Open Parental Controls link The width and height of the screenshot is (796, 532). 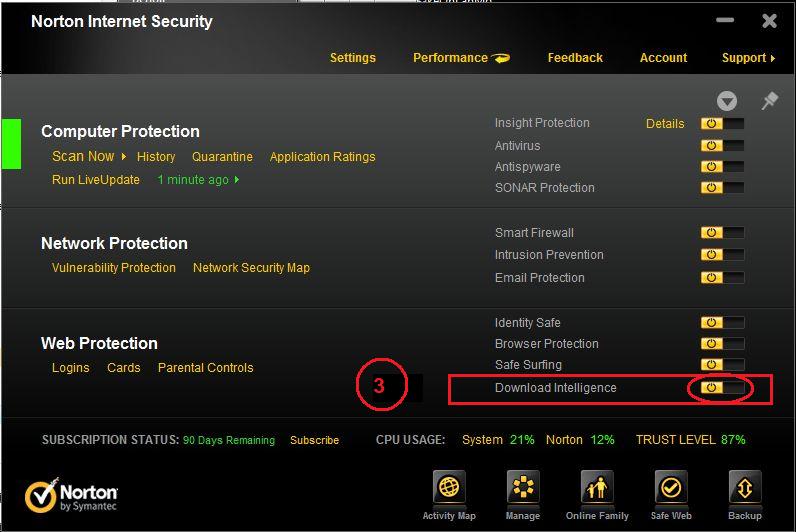coord(206,368)
